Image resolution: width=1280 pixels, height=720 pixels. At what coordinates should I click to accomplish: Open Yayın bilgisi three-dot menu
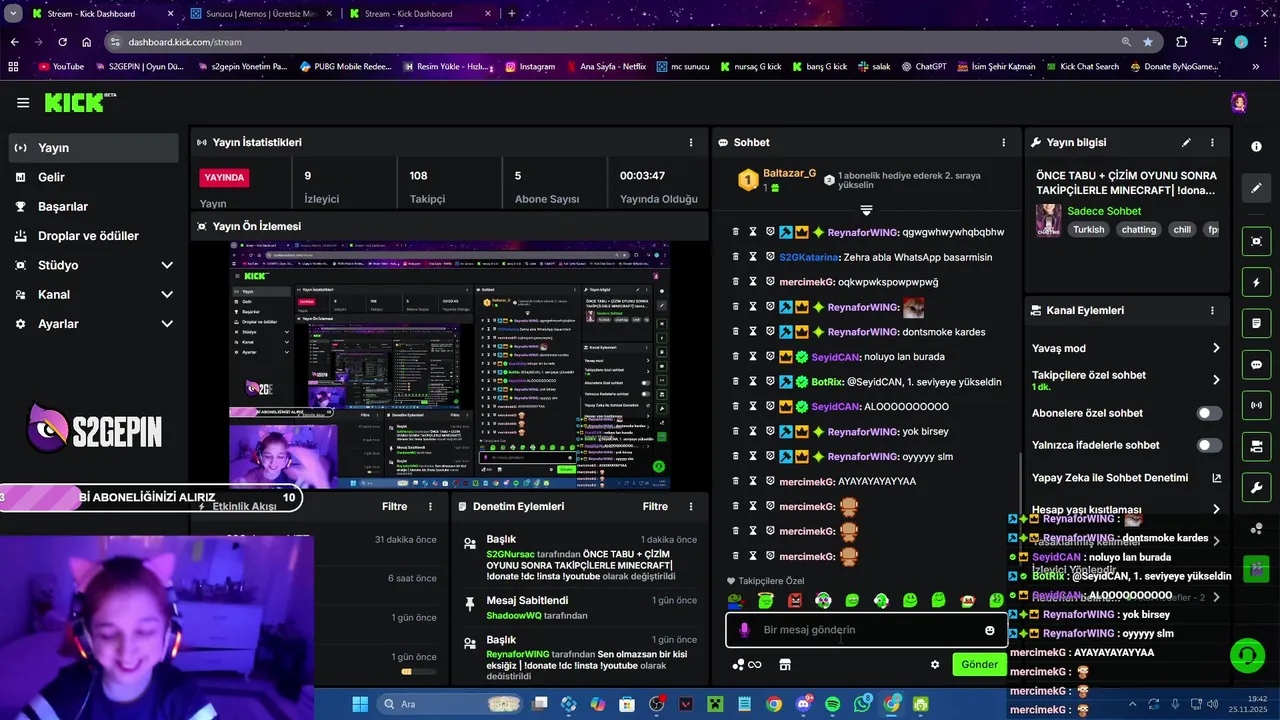1212,142
